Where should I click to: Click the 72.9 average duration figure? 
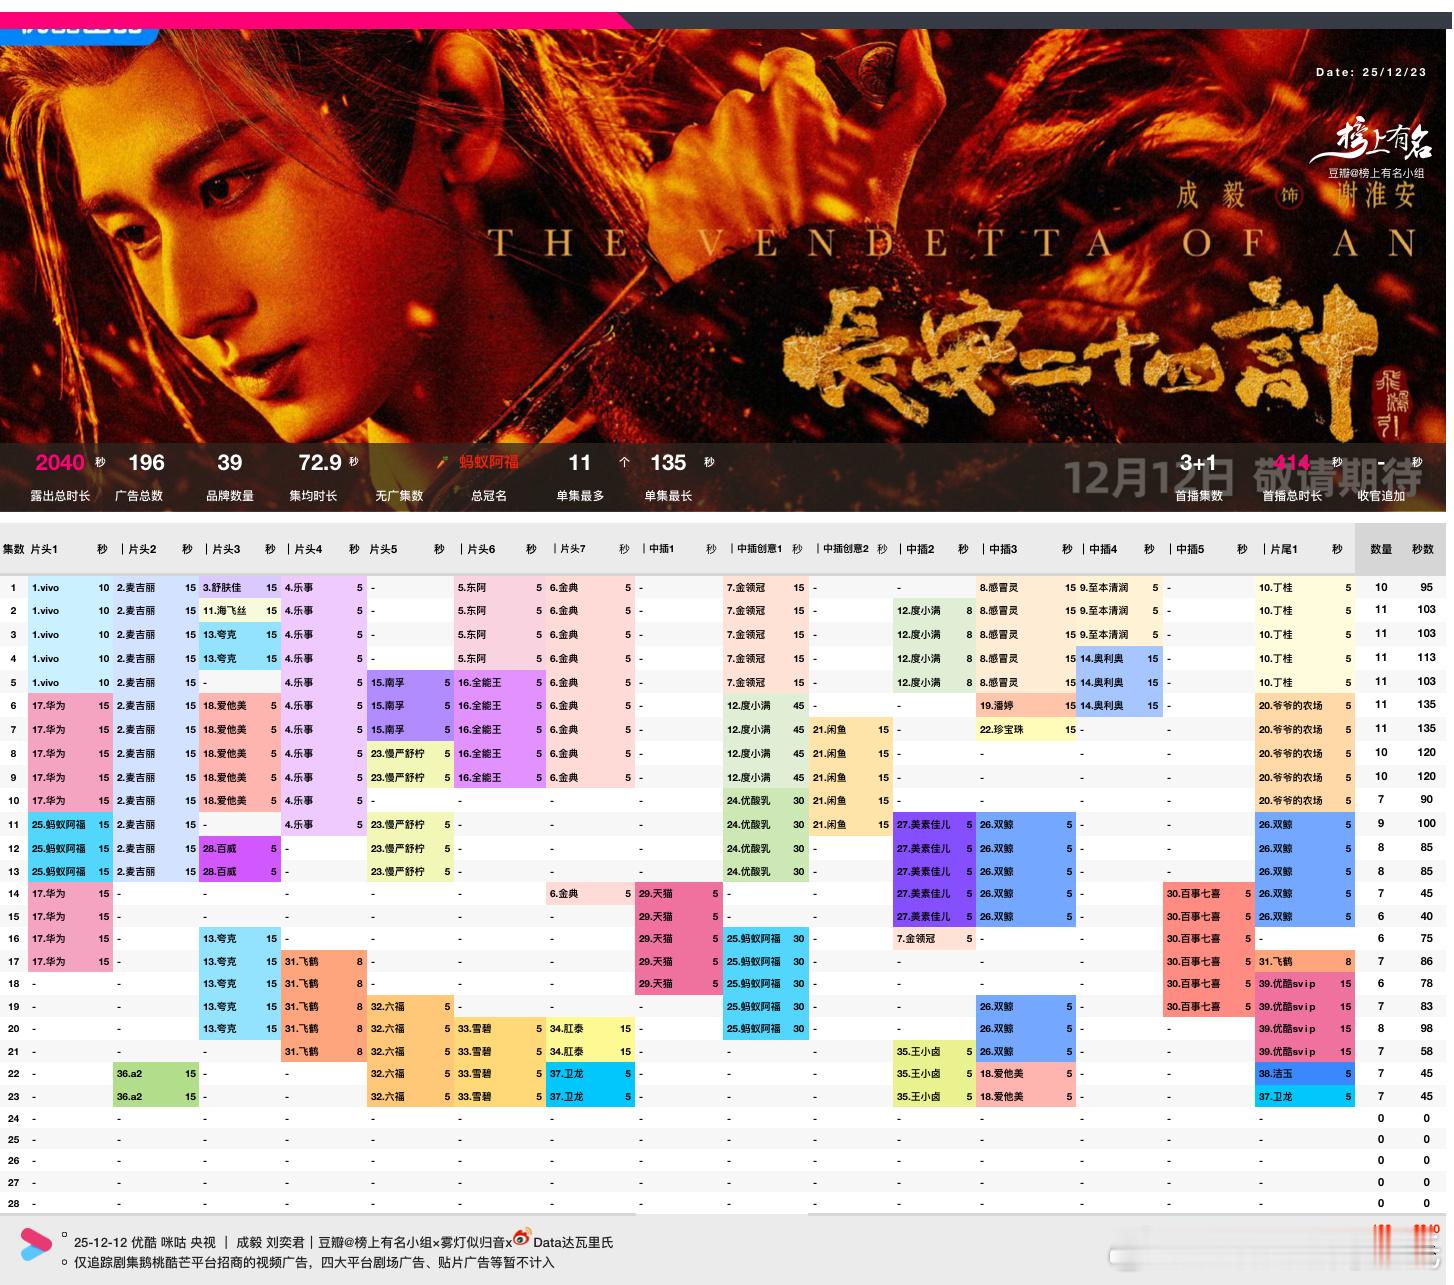pos(320,462)
